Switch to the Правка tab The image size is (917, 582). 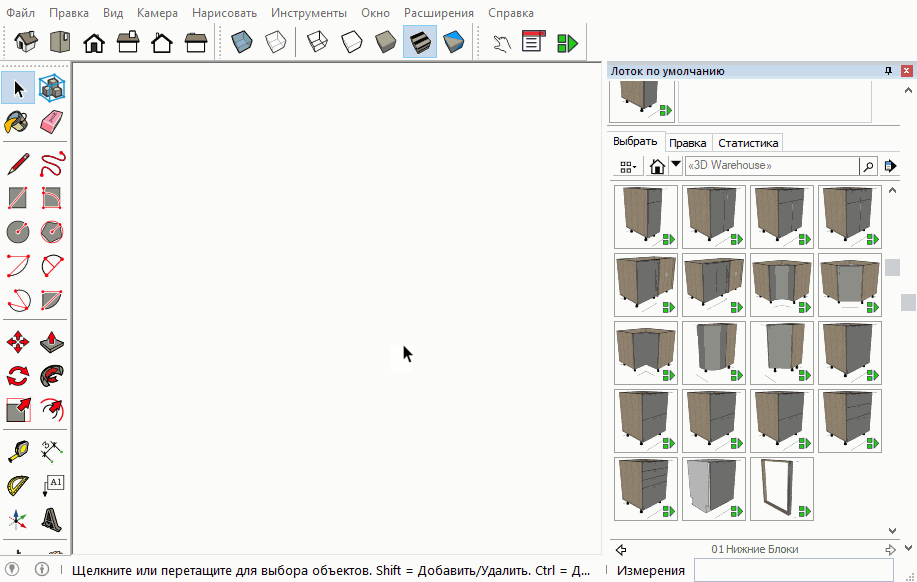688,143
